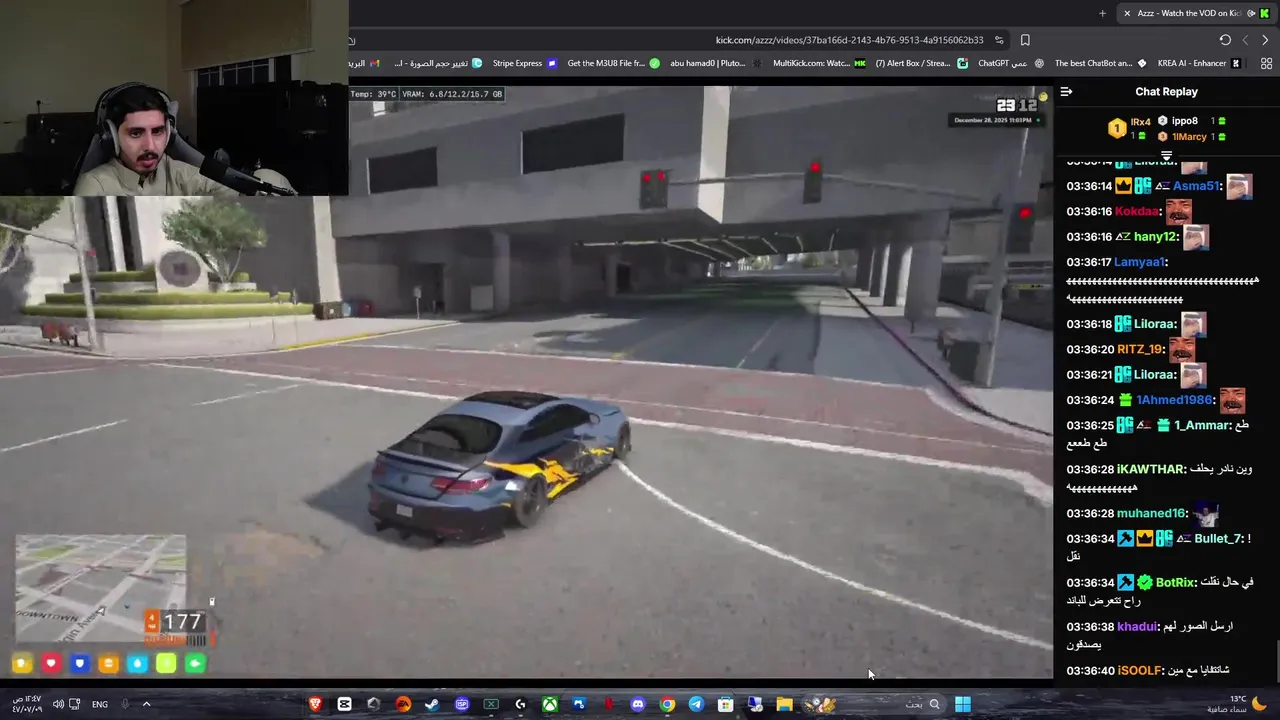Open File Explorer from the taskbar
Image resolution: width=1280 pixels, height=720 pixels.
[785, 704]
